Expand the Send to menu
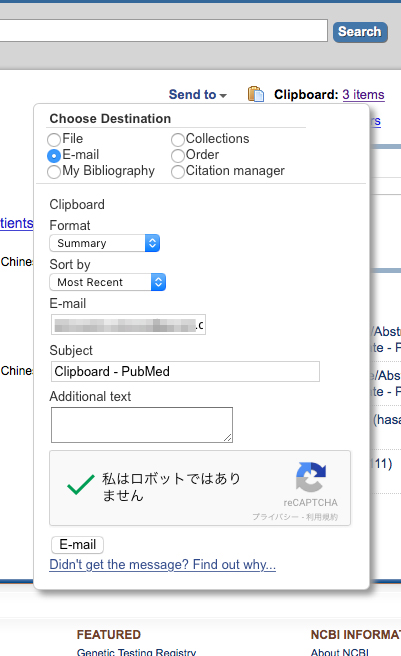Image resolution: width=401 pixels, height=656 pixels. [x=198, y=95]
